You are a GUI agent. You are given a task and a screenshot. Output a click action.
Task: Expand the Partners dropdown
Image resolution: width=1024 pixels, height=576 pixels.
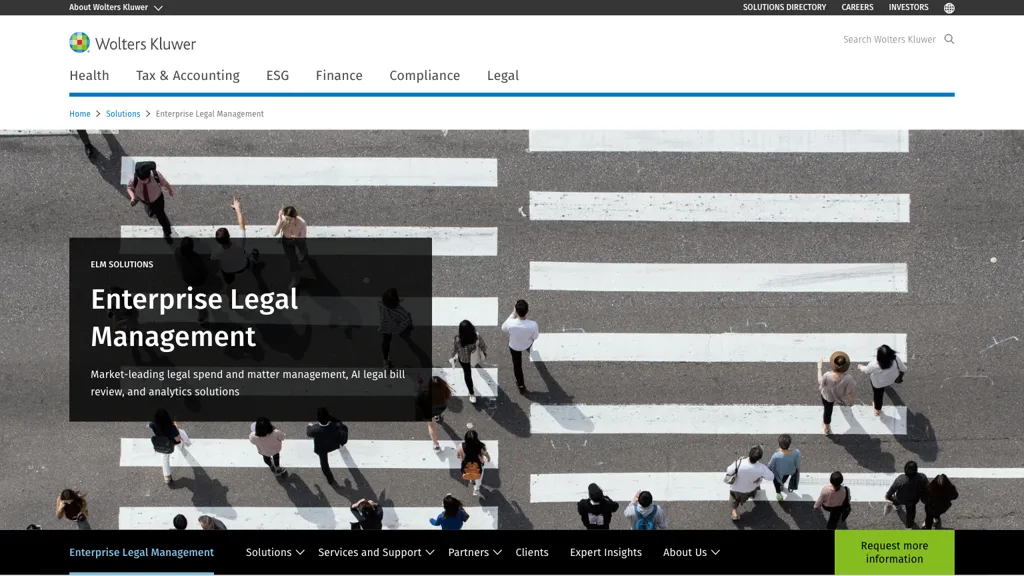coord(475,552)
